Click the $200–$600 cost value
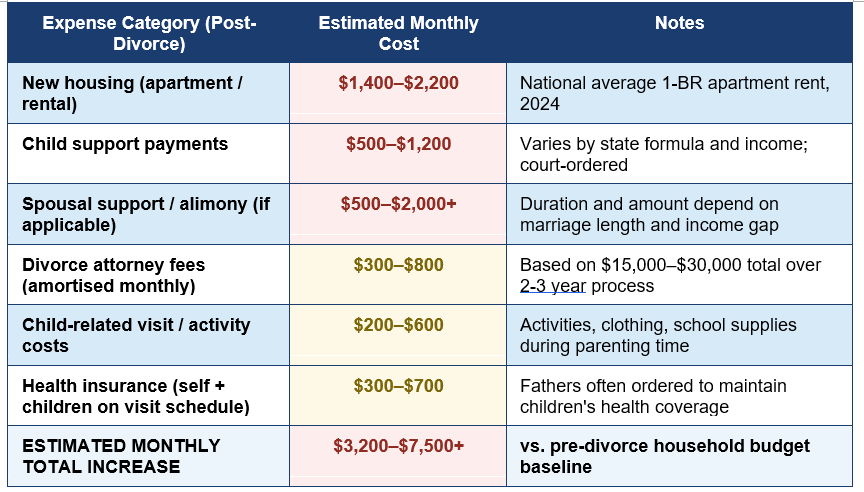864x492 pixels. pos(398,325)
